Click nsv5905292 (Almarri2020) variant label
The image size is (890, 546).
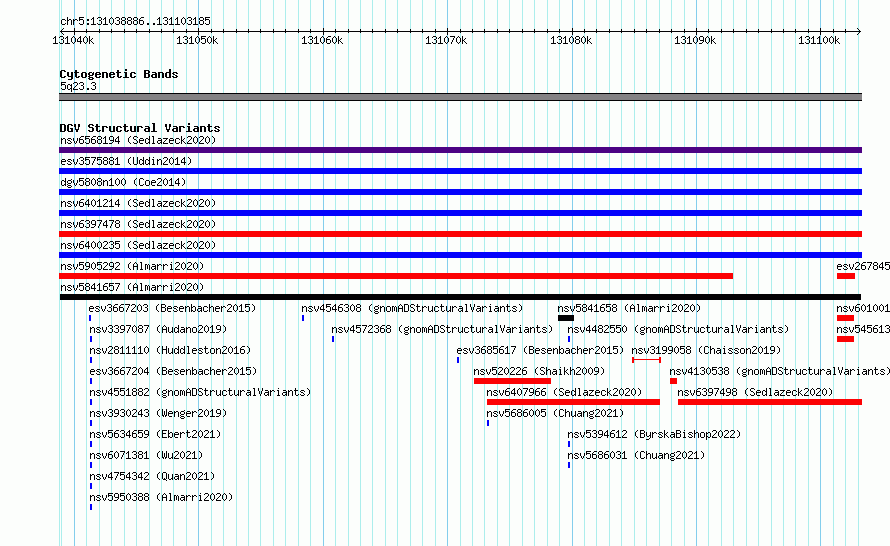[x=132, y=266]
